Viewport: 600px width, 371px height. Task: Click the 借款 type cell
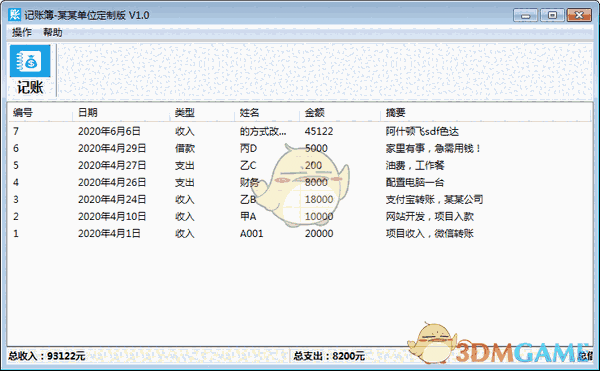tap(185, 148)
